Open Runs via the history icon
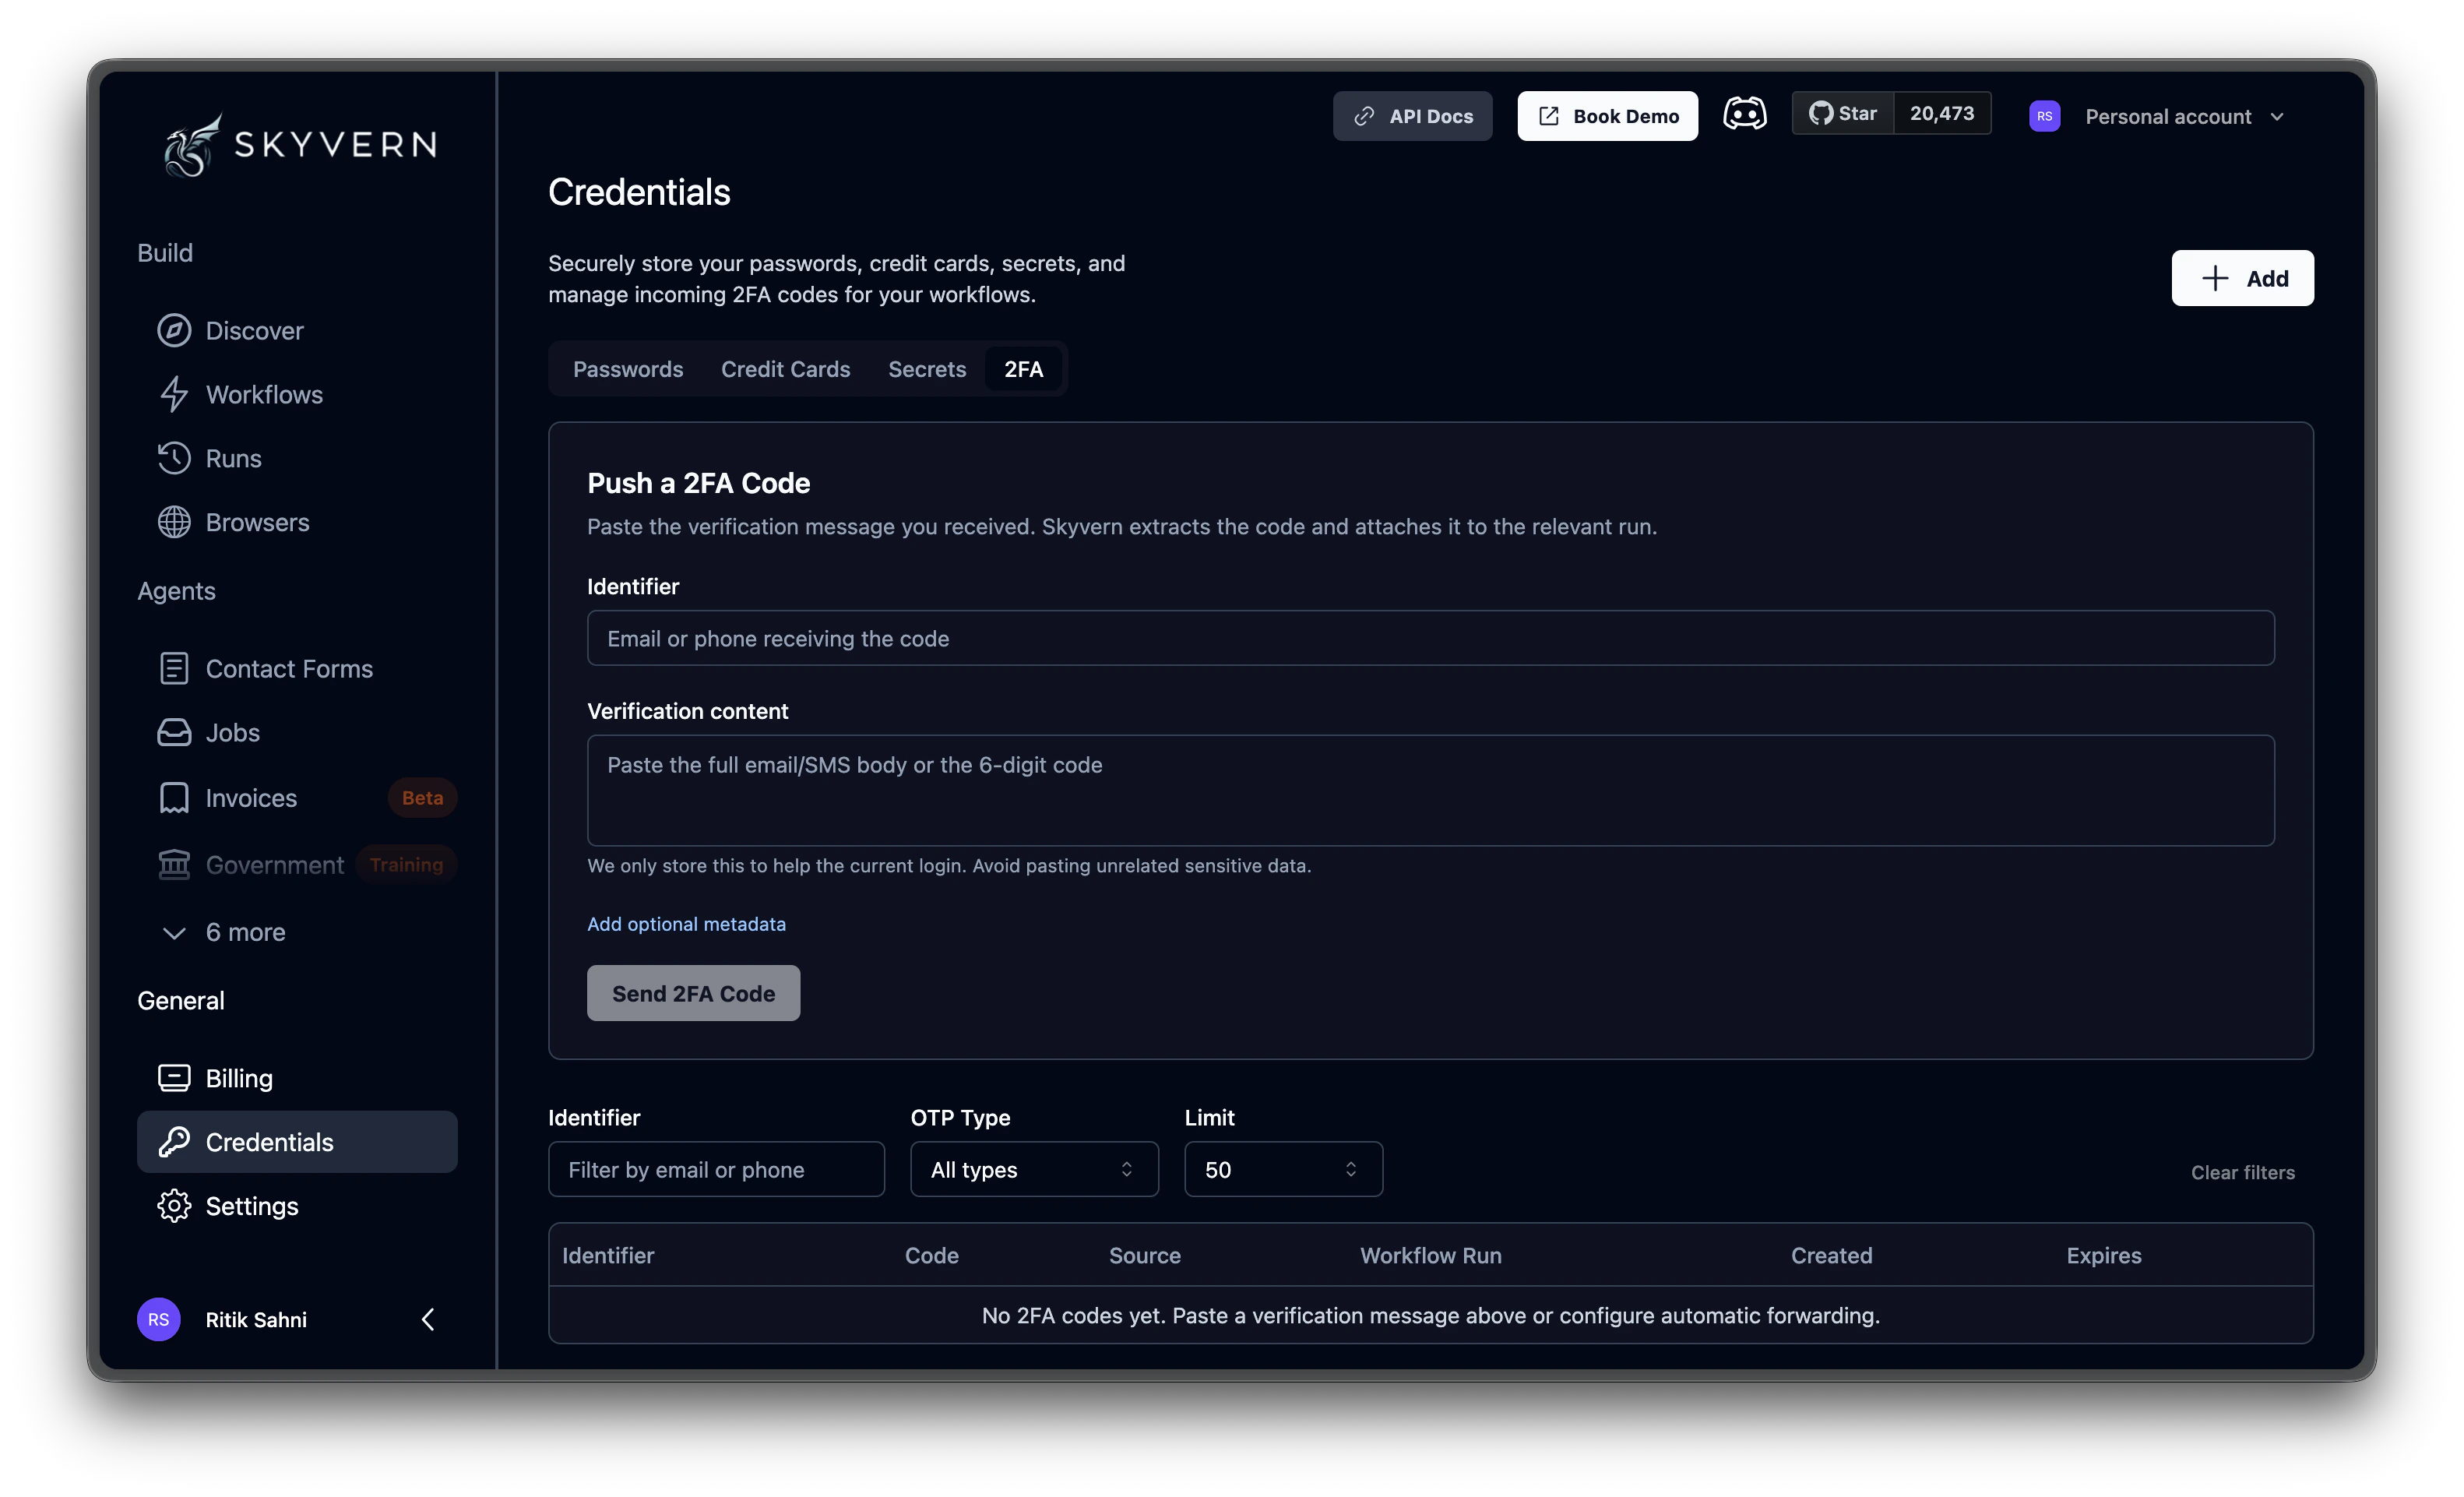2464x1497 pixels. [175, 458]
